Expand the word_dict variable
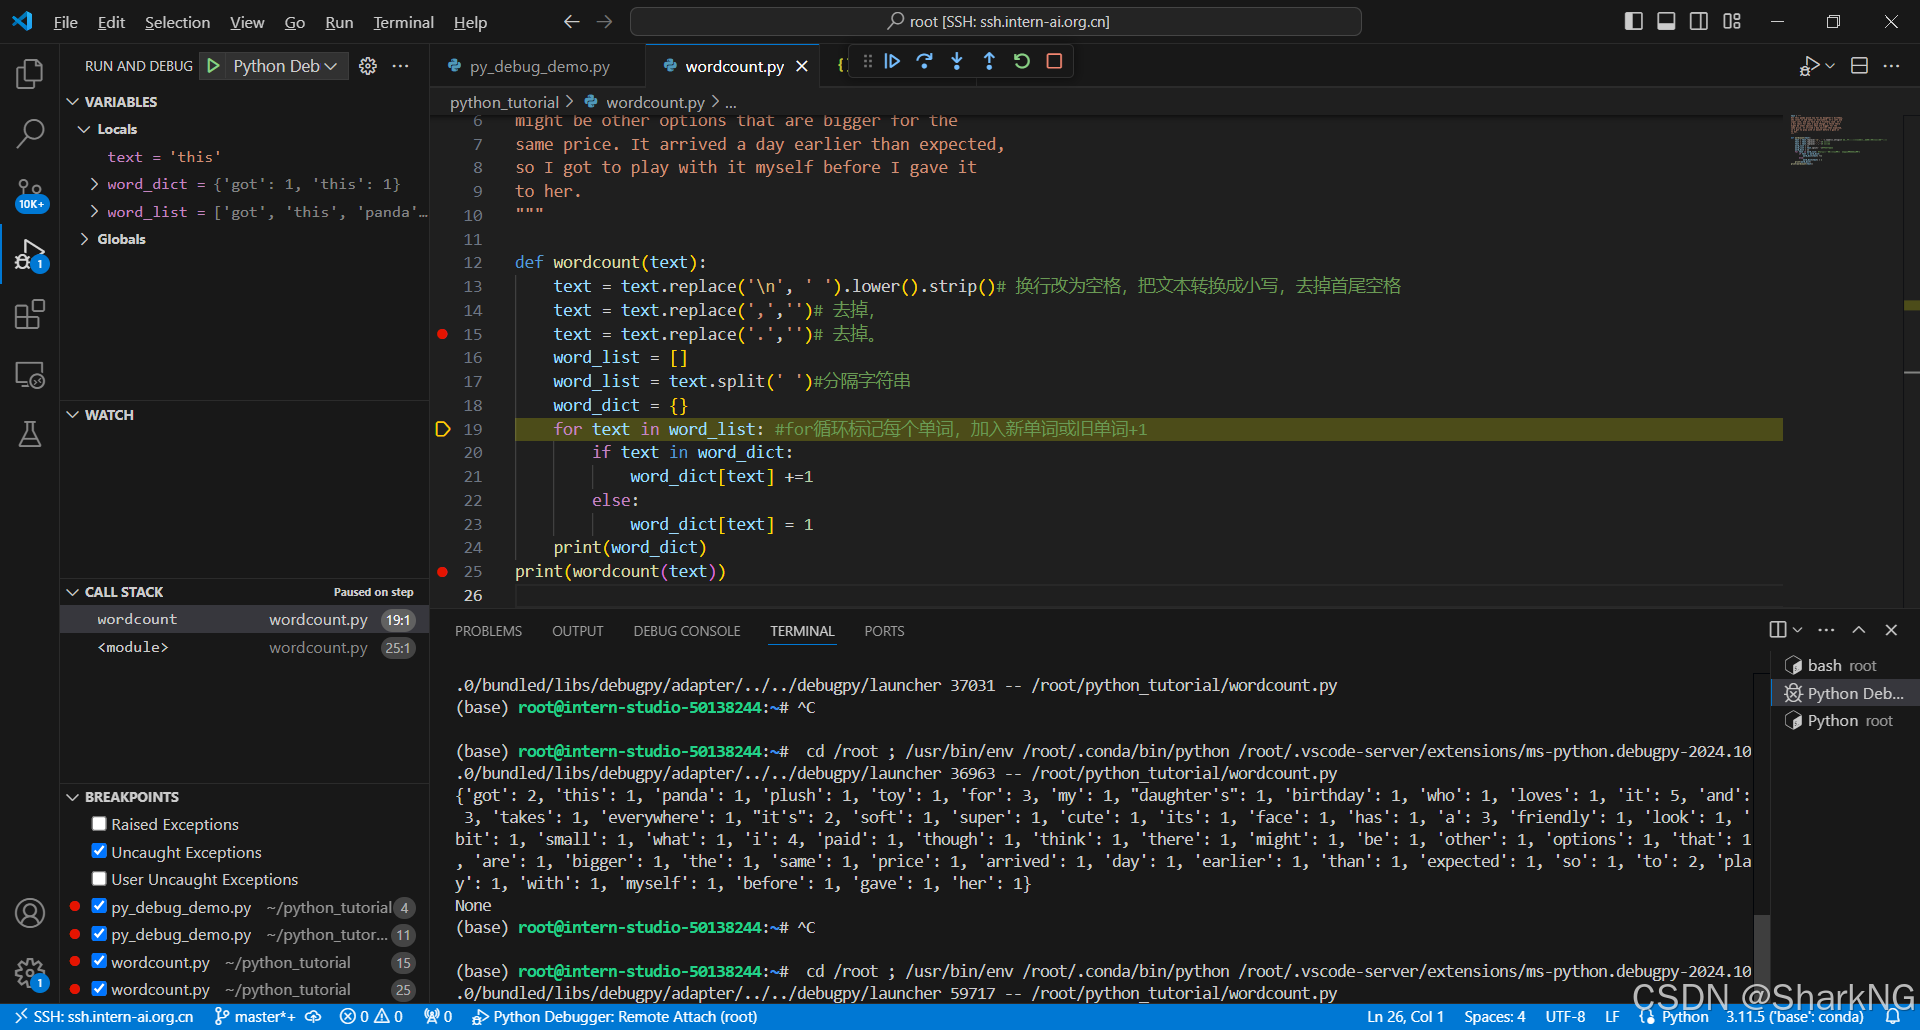 coord(94,184)
